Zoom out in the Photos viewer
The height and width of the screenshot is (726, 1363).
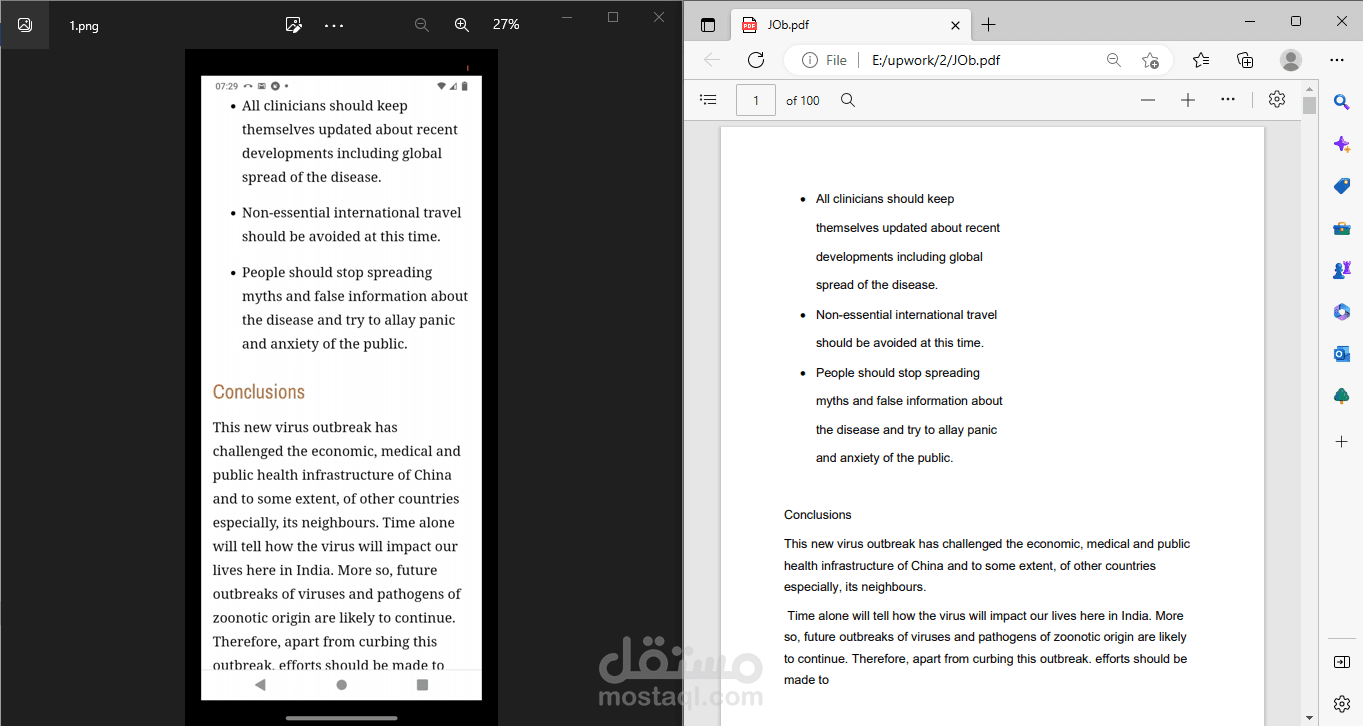[422, 25]
